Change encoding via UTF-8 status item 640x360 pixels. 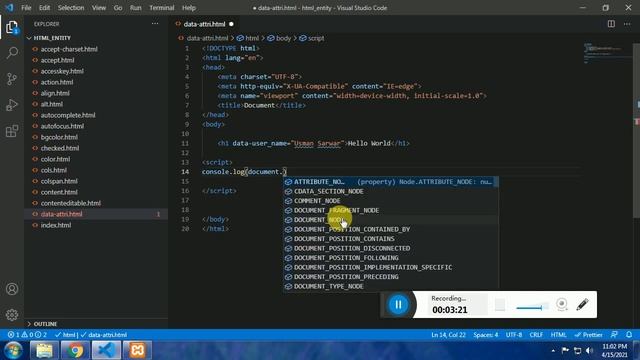point(514,335)
